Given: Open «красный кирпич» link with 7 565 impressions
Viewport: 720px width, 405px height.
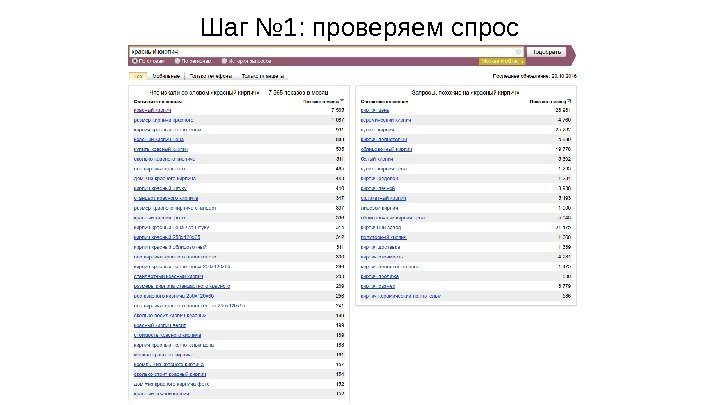Looking at the screenshot, I should pyautogui.click(x=151, y=109).
